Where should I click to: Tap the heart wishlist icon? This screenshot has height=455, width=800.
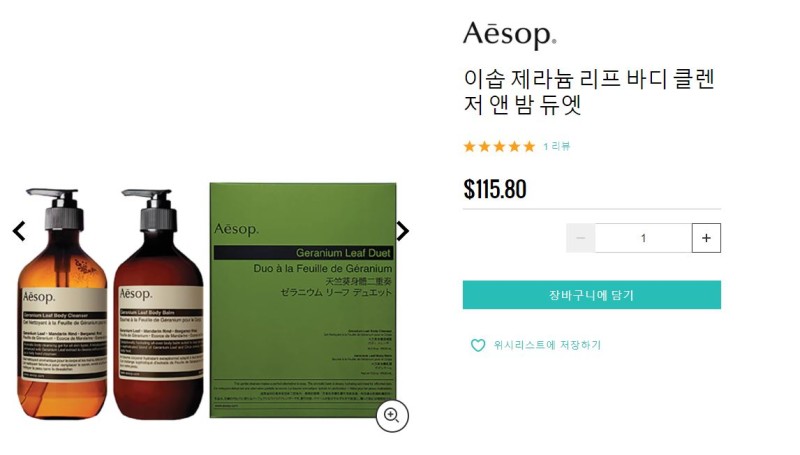[478, 345]
